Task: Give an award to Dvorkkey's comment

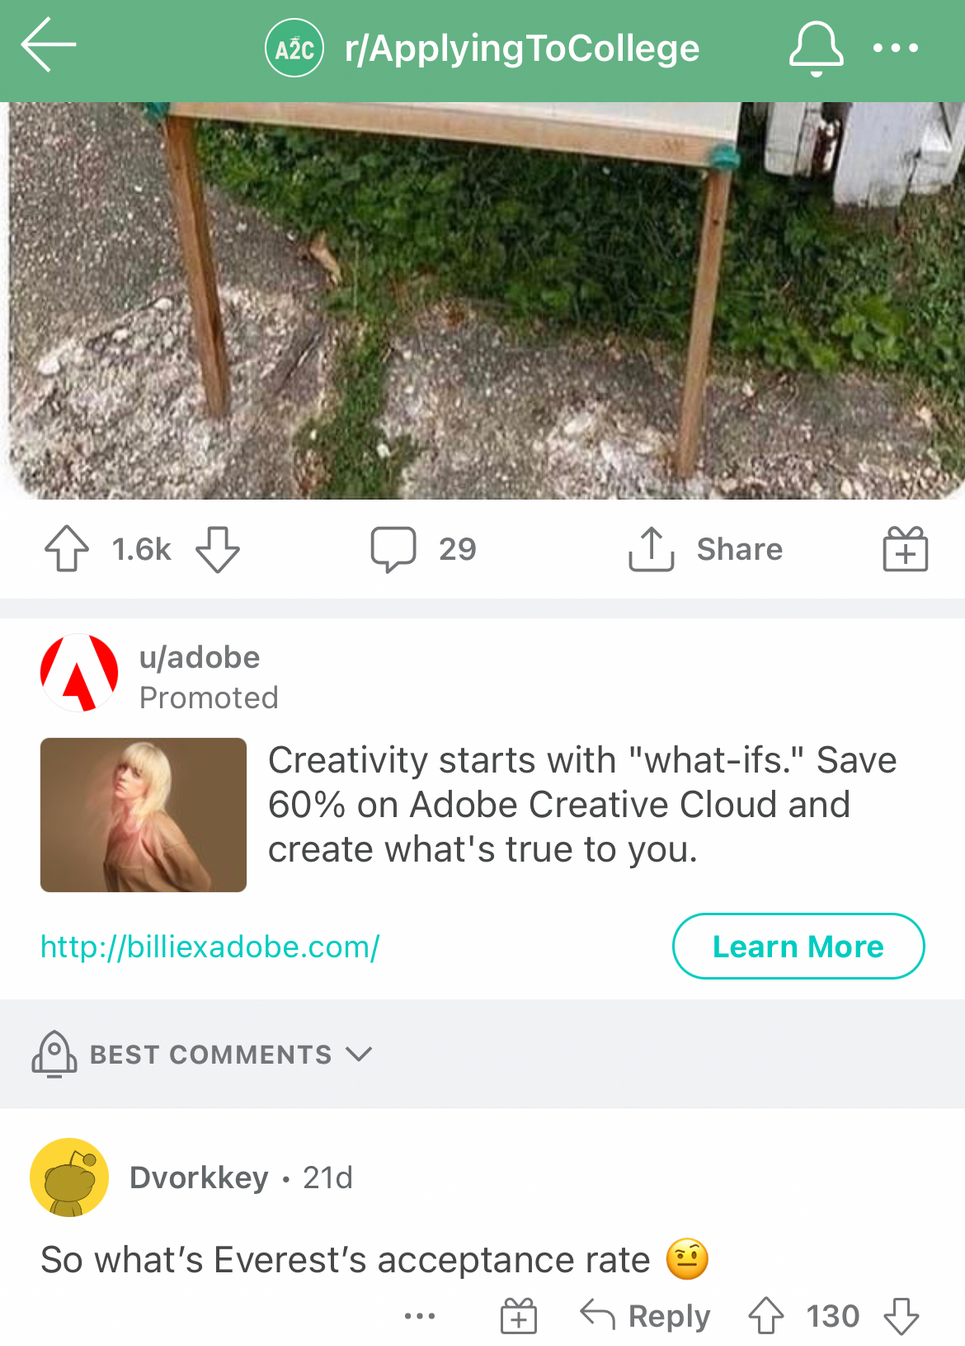Action: (518, 1316)
